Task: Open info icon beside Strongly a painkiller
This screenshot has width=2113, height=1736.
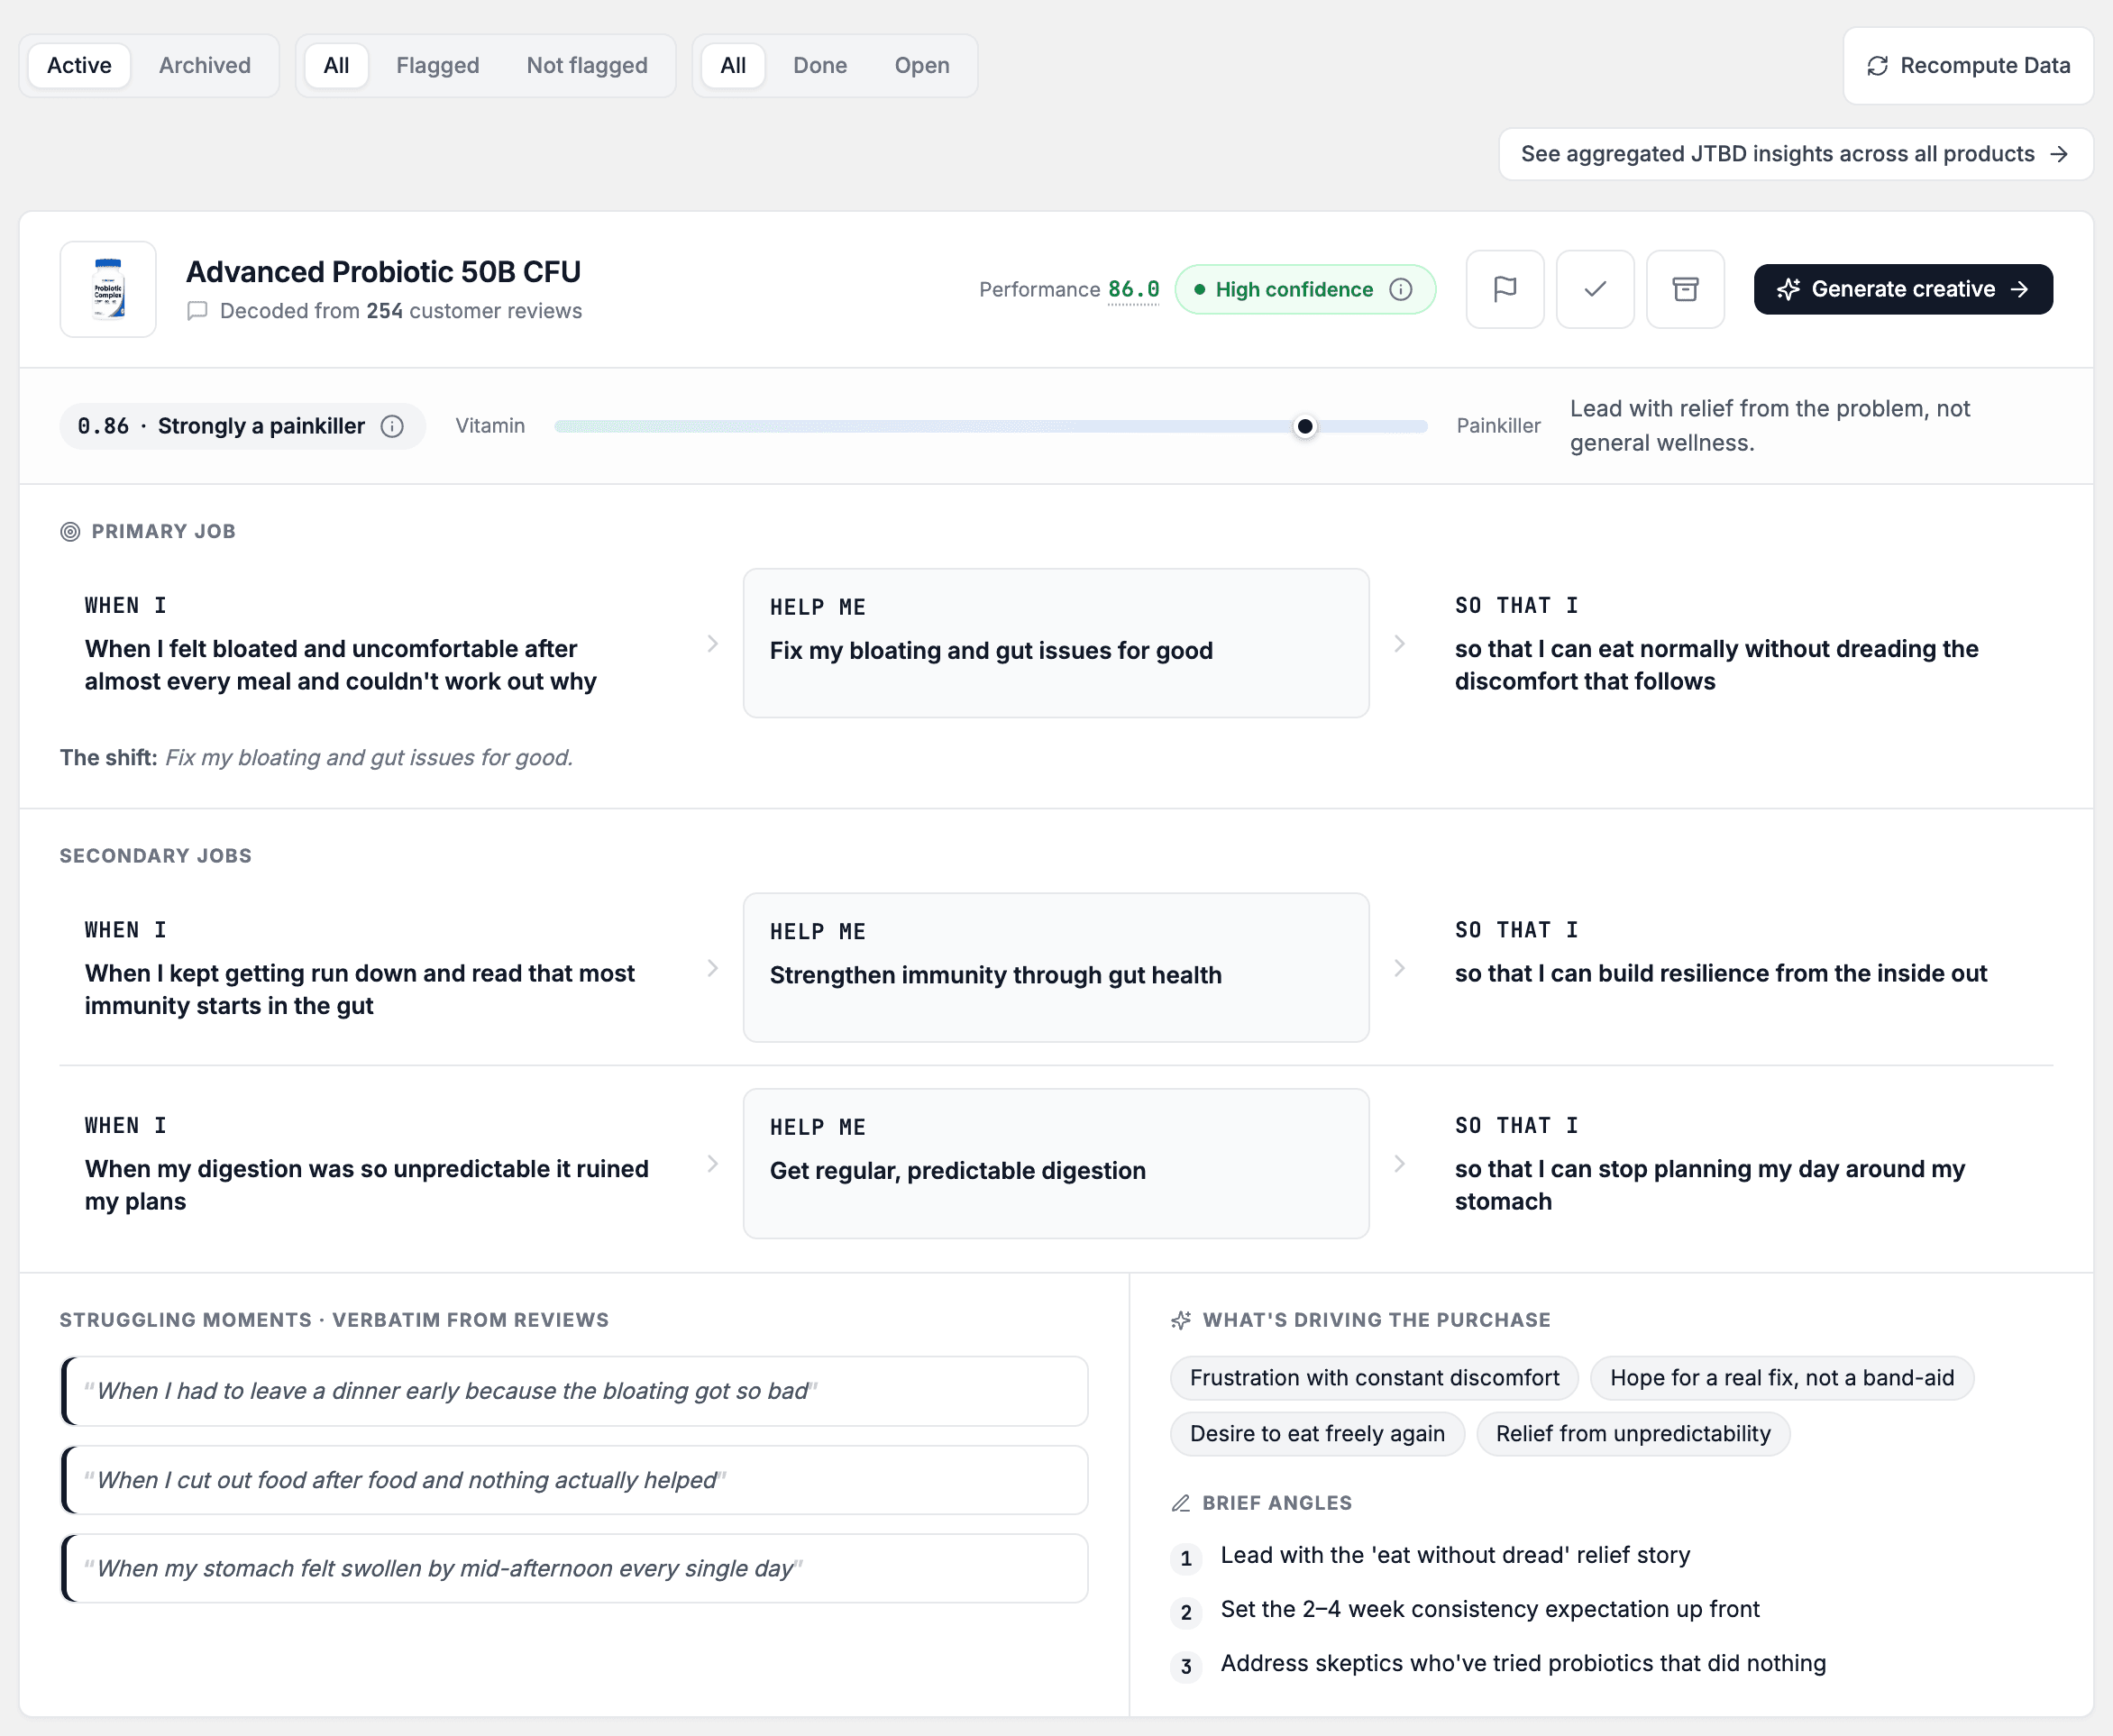Action: coord(392,426)
